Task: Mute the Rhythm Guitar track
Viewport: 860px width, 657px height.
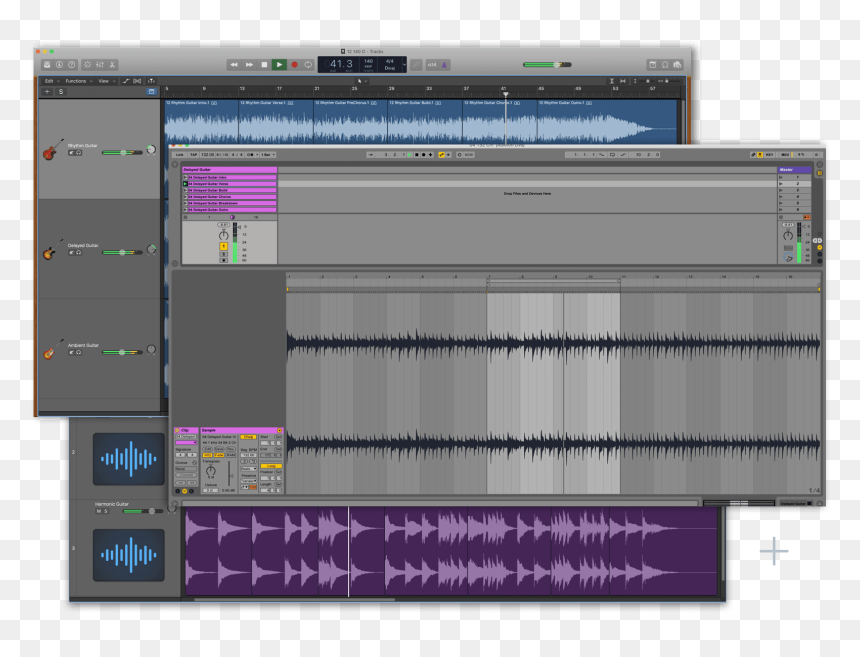Action: 71,153
